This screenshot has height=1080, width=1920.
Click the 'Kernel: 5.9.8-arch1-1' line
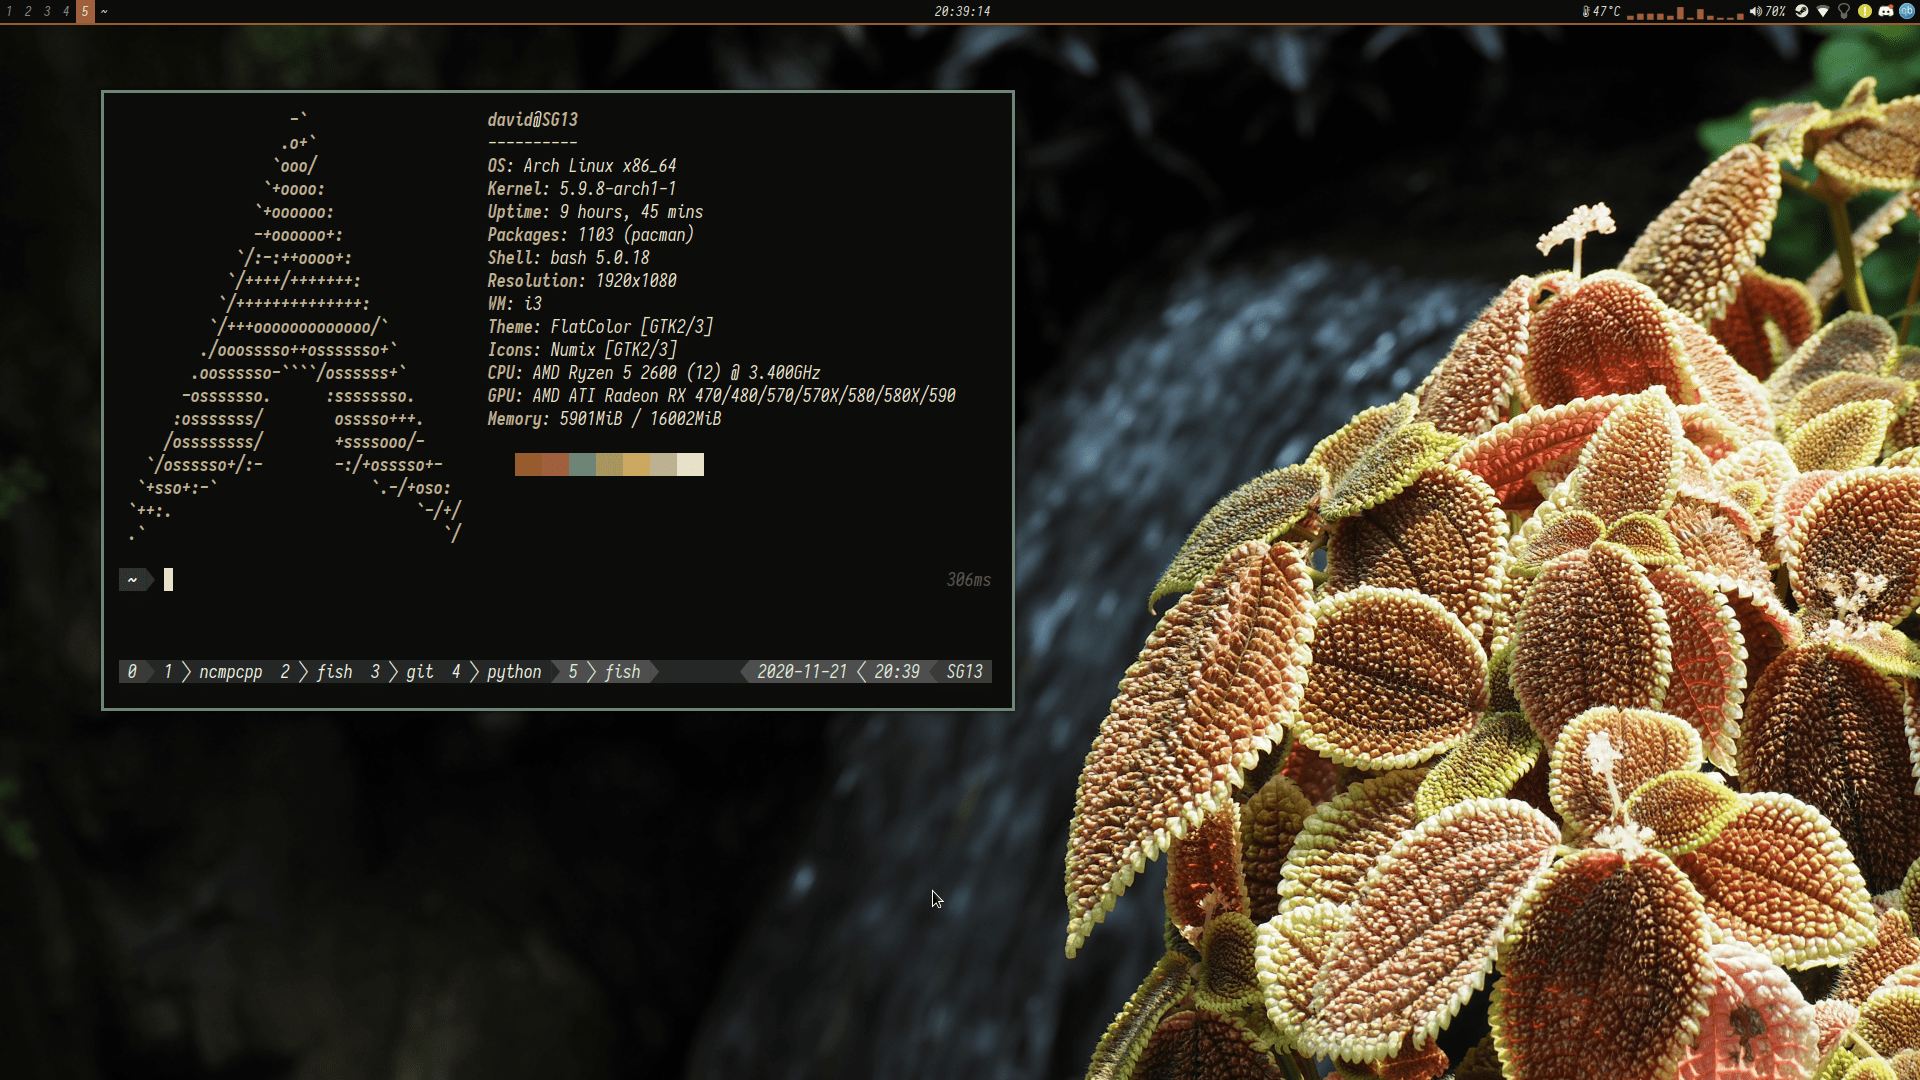coord(582,189)
